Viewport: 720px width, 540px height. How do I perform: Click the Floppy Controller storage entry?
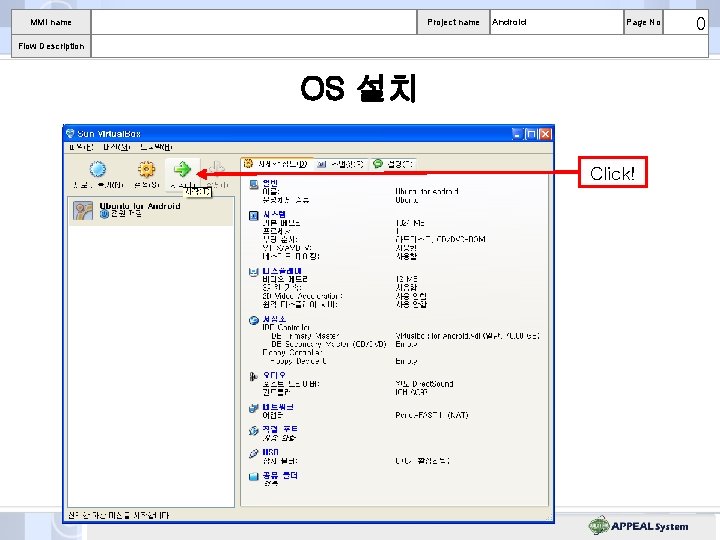(x=292, y=353)
